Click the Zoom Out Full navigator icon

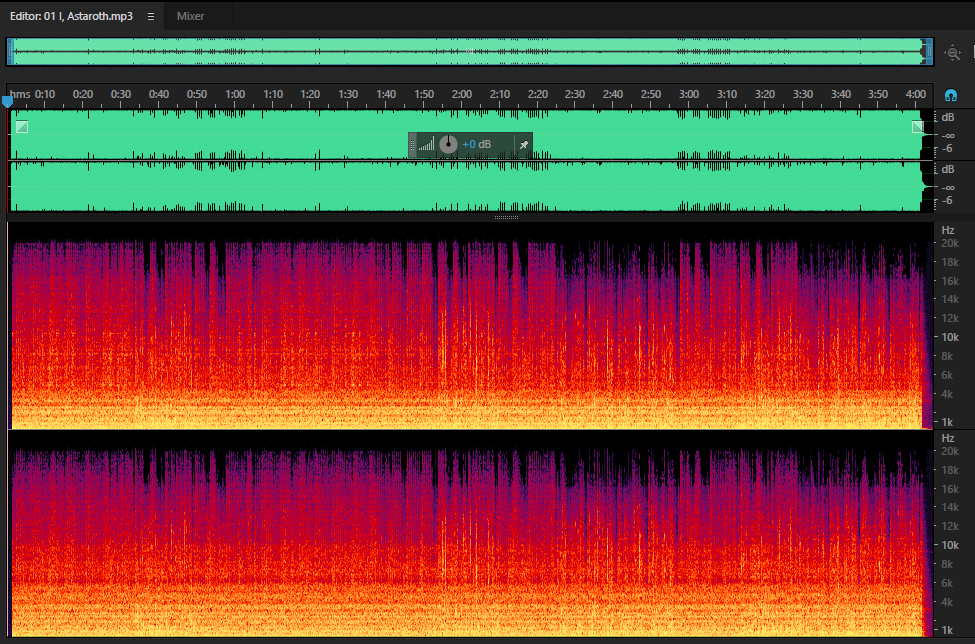coord(953,53)
